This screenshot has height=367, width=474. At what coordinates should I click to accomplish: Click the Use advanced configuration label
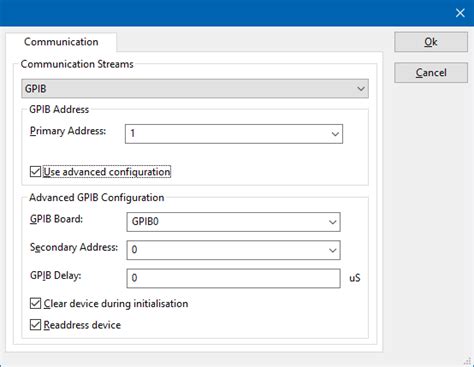point(107,172)
